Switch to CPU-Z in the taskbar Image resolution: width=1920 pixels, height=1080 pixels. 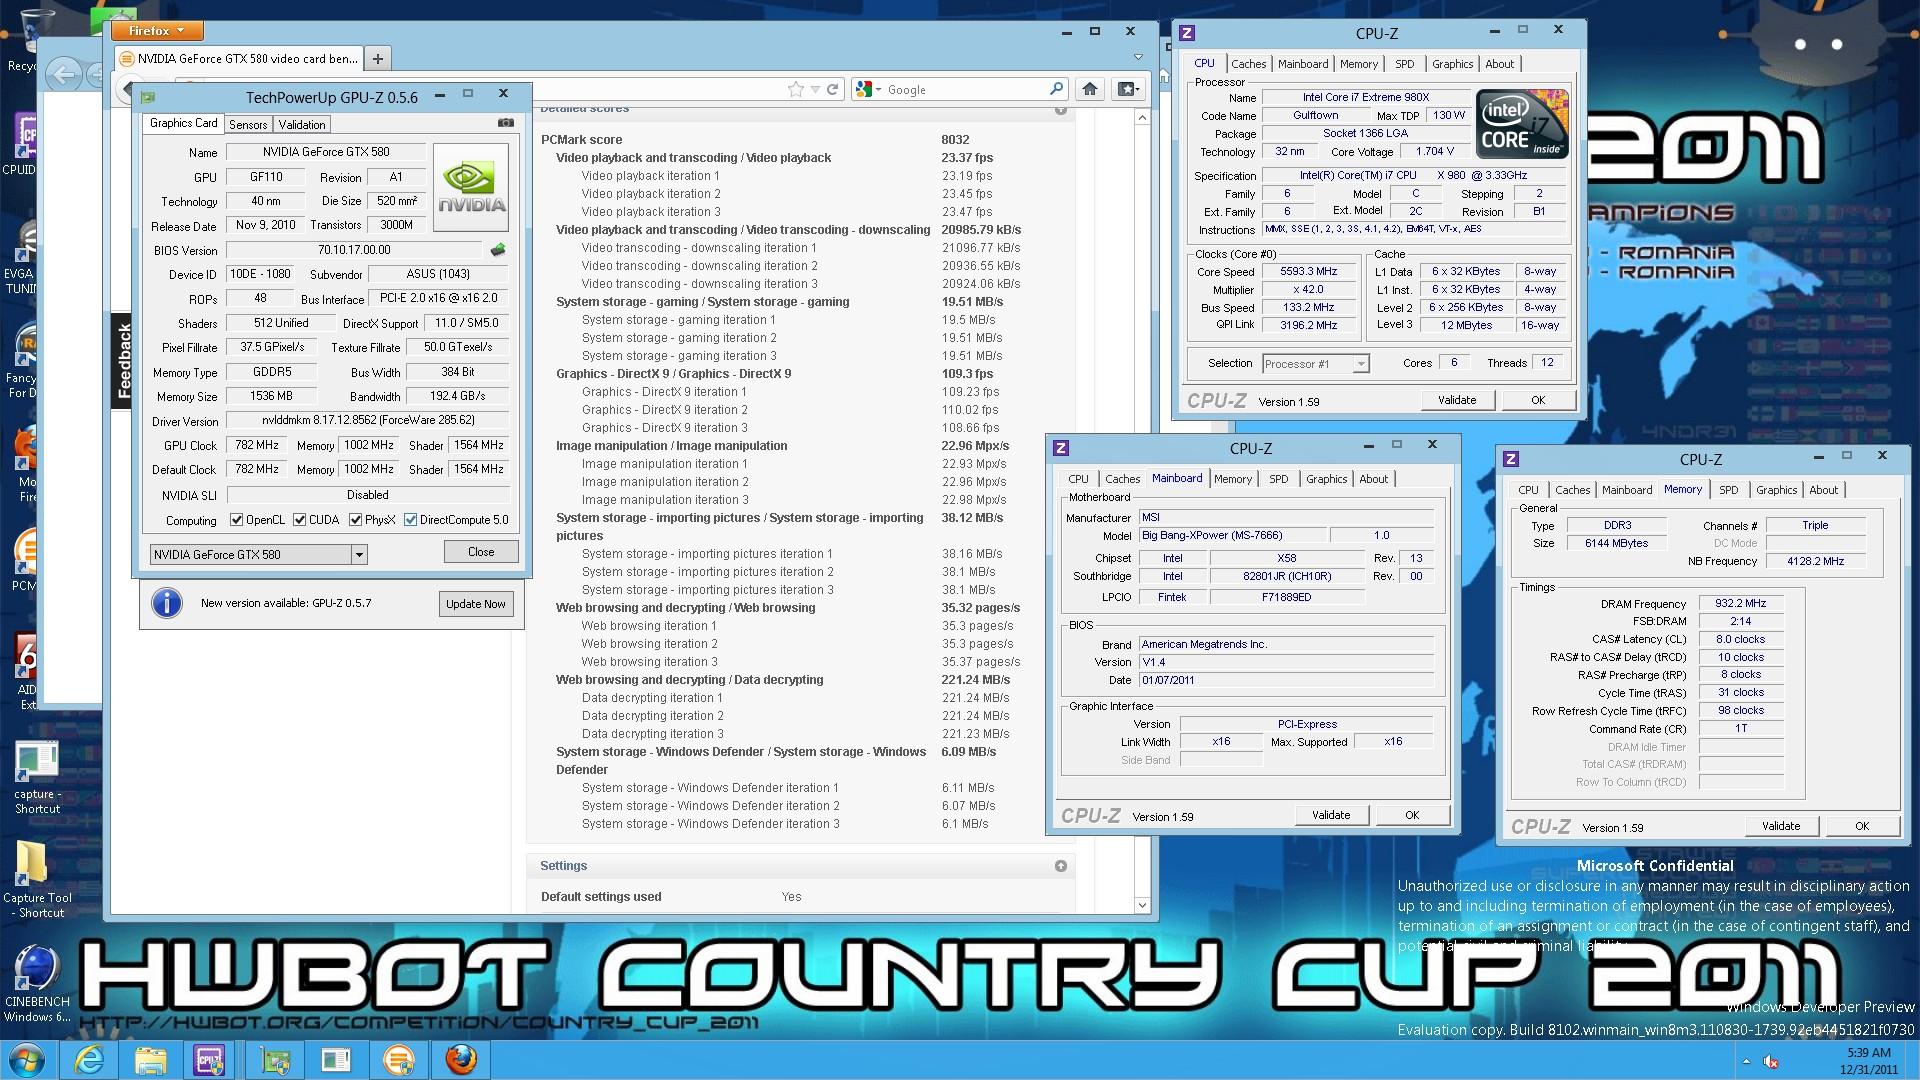[210, 1060]
